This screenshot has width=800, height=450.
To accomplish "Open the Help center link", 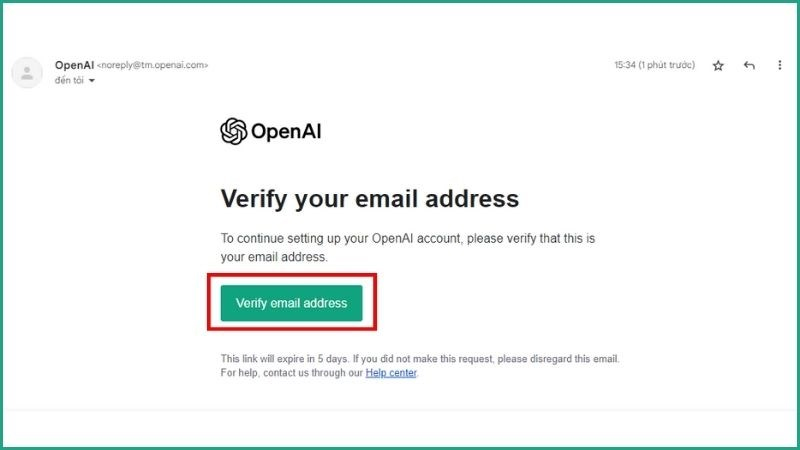I will click(391, 373).
